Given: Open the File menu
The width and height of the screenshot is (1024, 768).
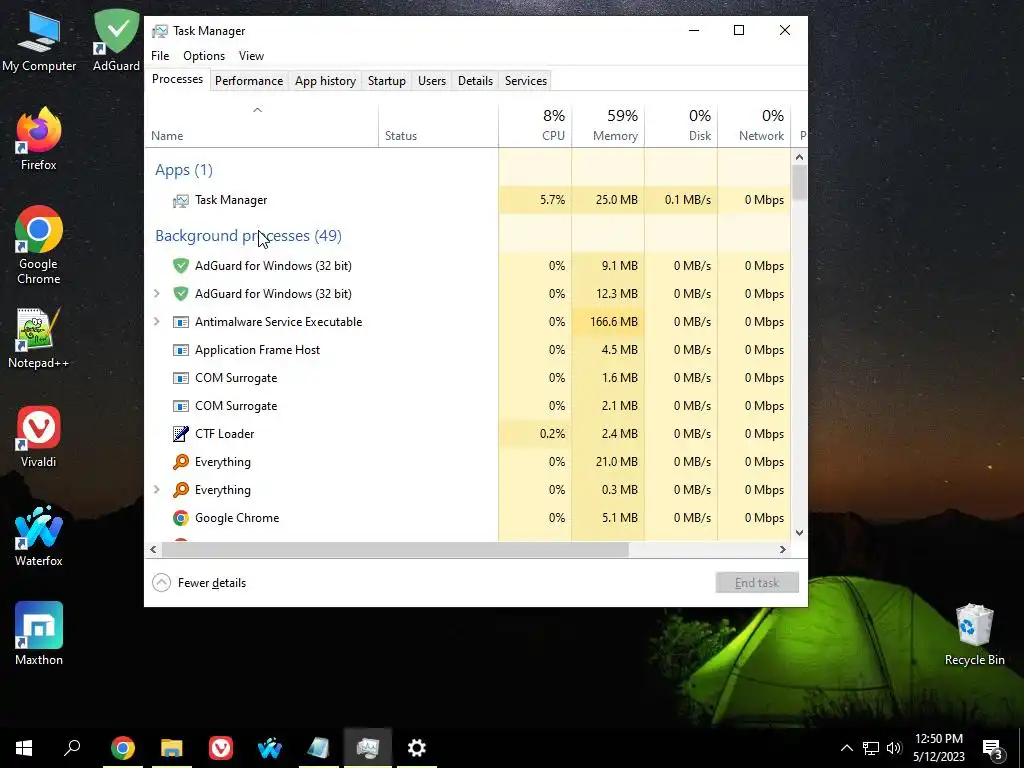Looking at the screenshot, I should point(160,56).
